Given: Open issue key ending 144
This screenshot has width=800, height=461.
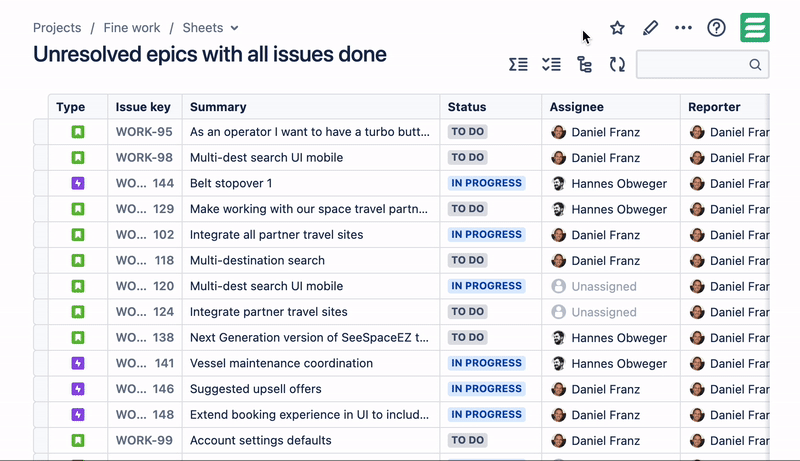Looking at the screenshot, I should coord(145,183).
